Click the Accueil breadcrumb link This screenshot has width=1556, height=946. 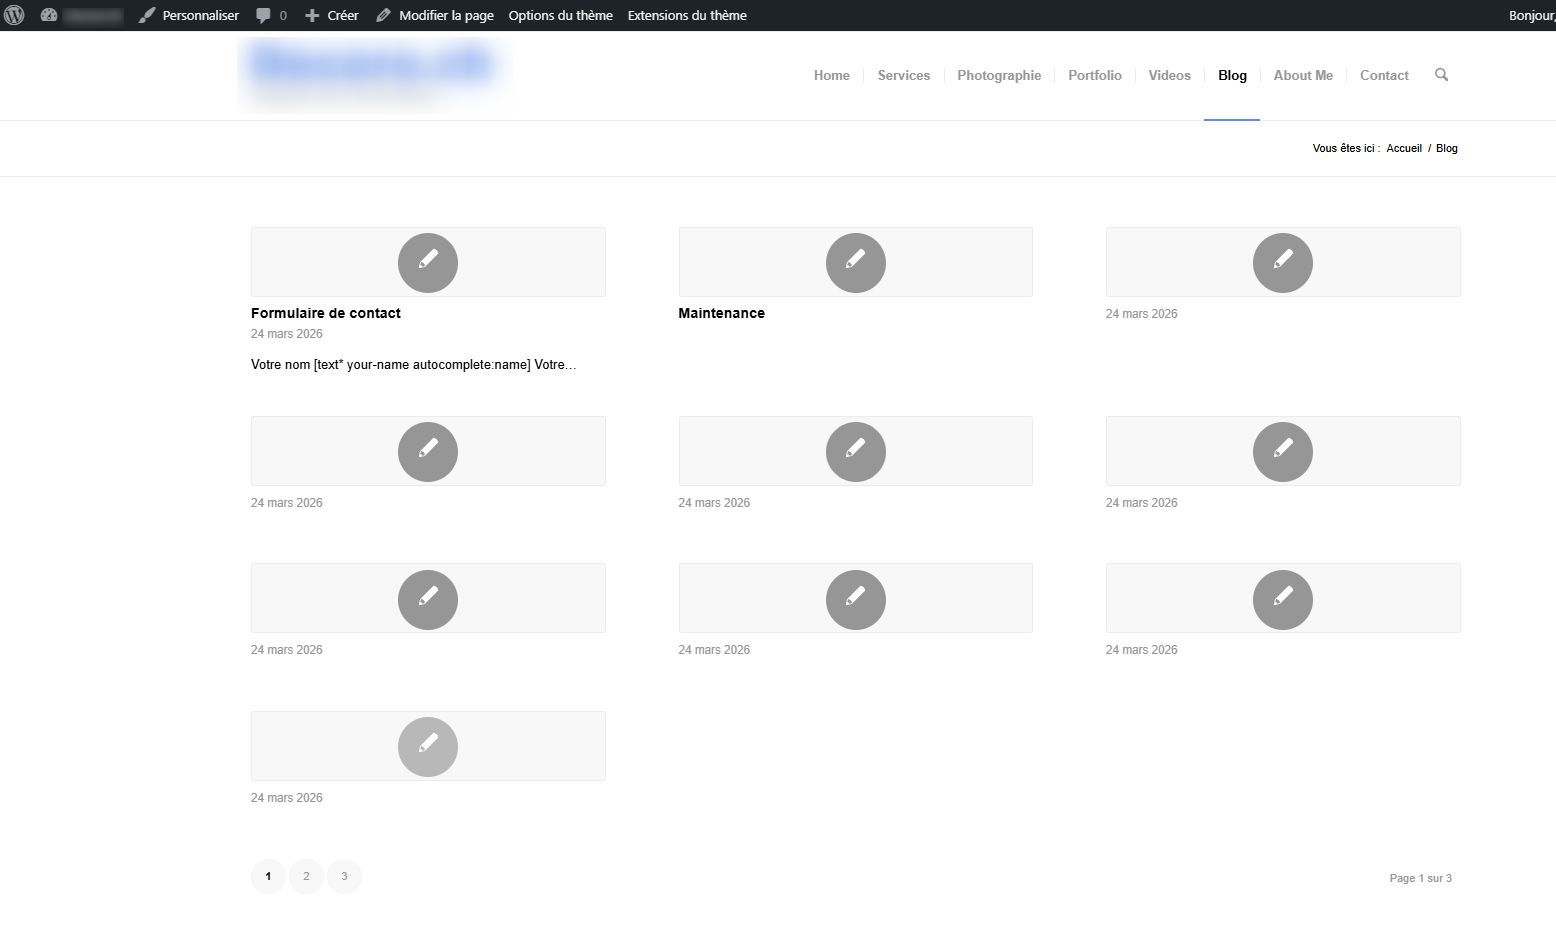pos(1403,148)
